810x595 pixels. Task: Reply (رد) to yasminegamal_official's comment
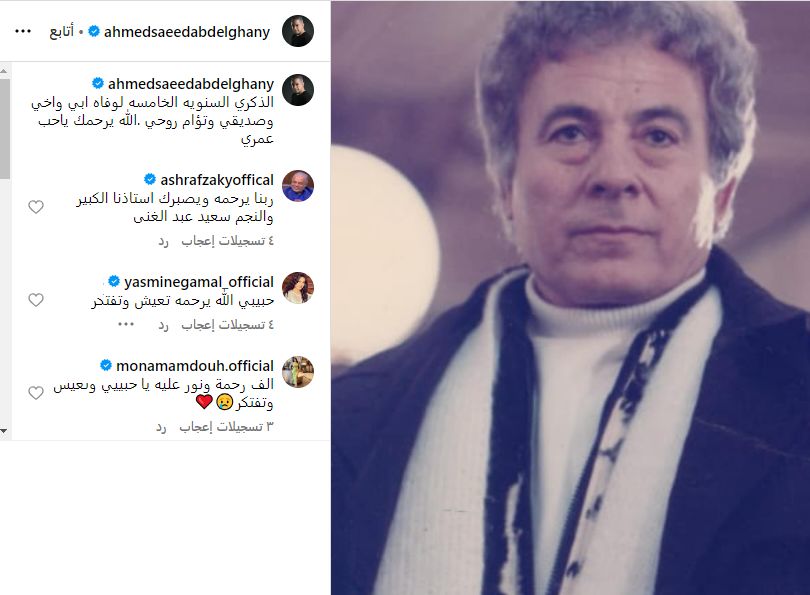163,325
